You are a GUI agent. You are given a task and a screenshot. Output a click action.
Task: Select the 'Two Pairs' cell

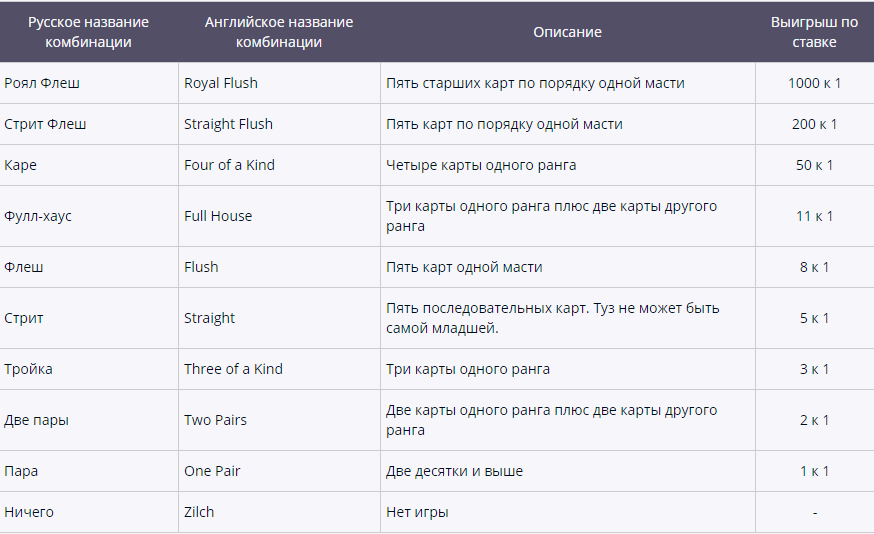point(215,420)
